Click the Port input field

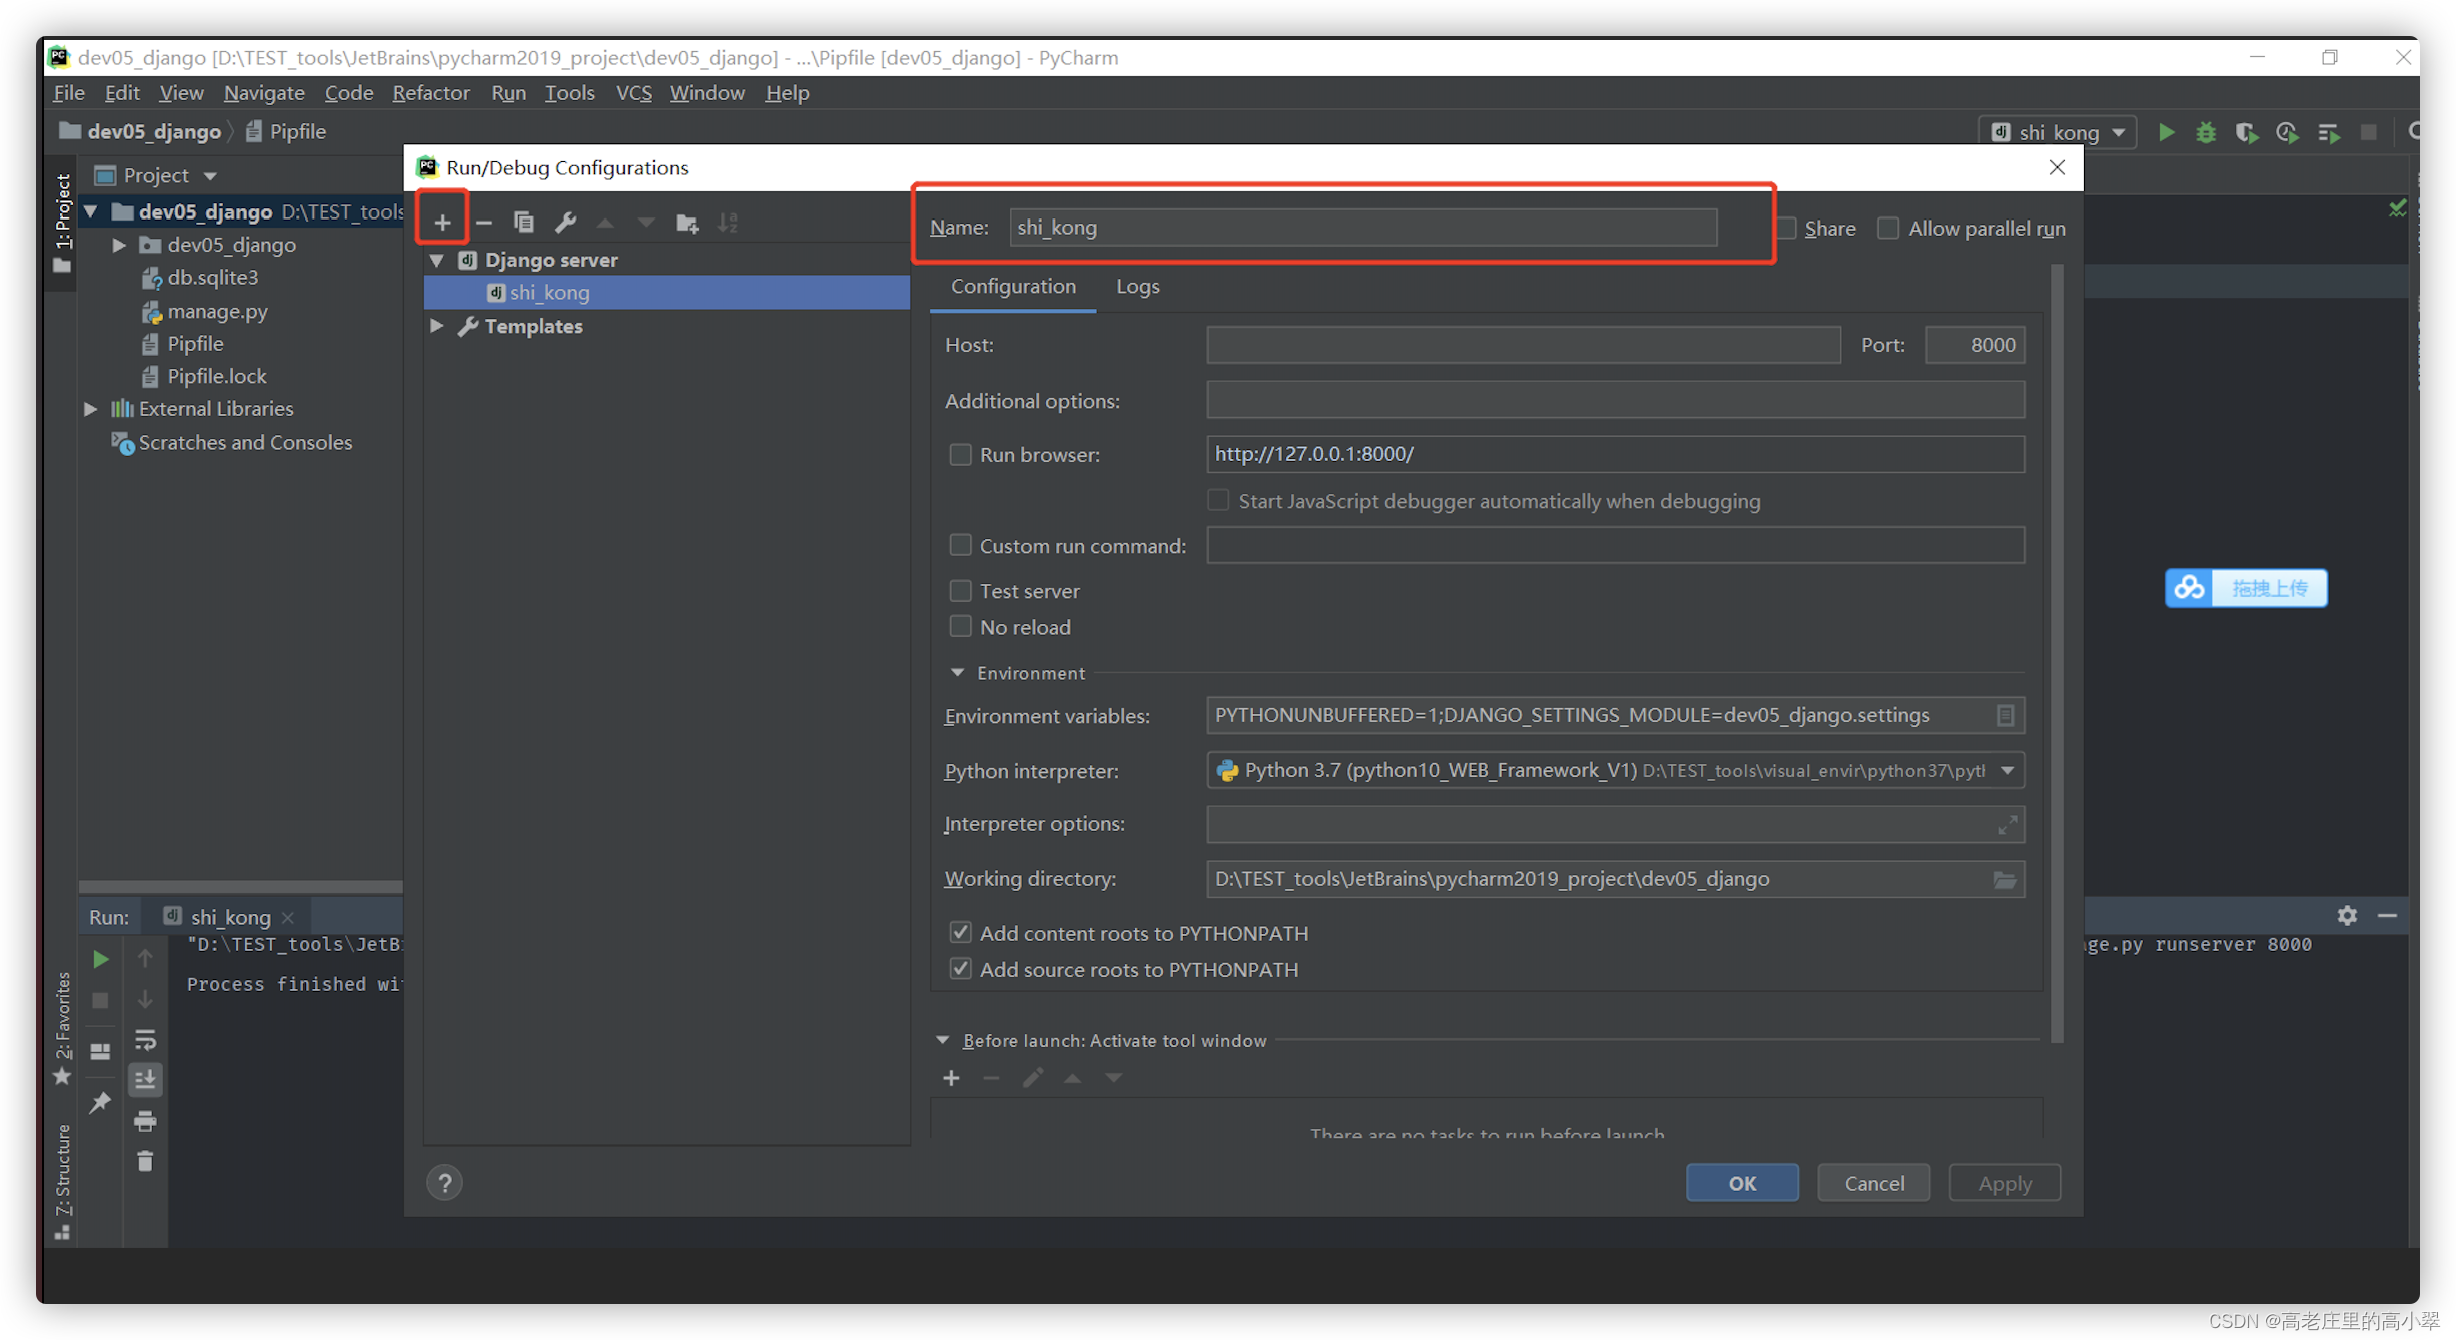tap(1974, 345)
